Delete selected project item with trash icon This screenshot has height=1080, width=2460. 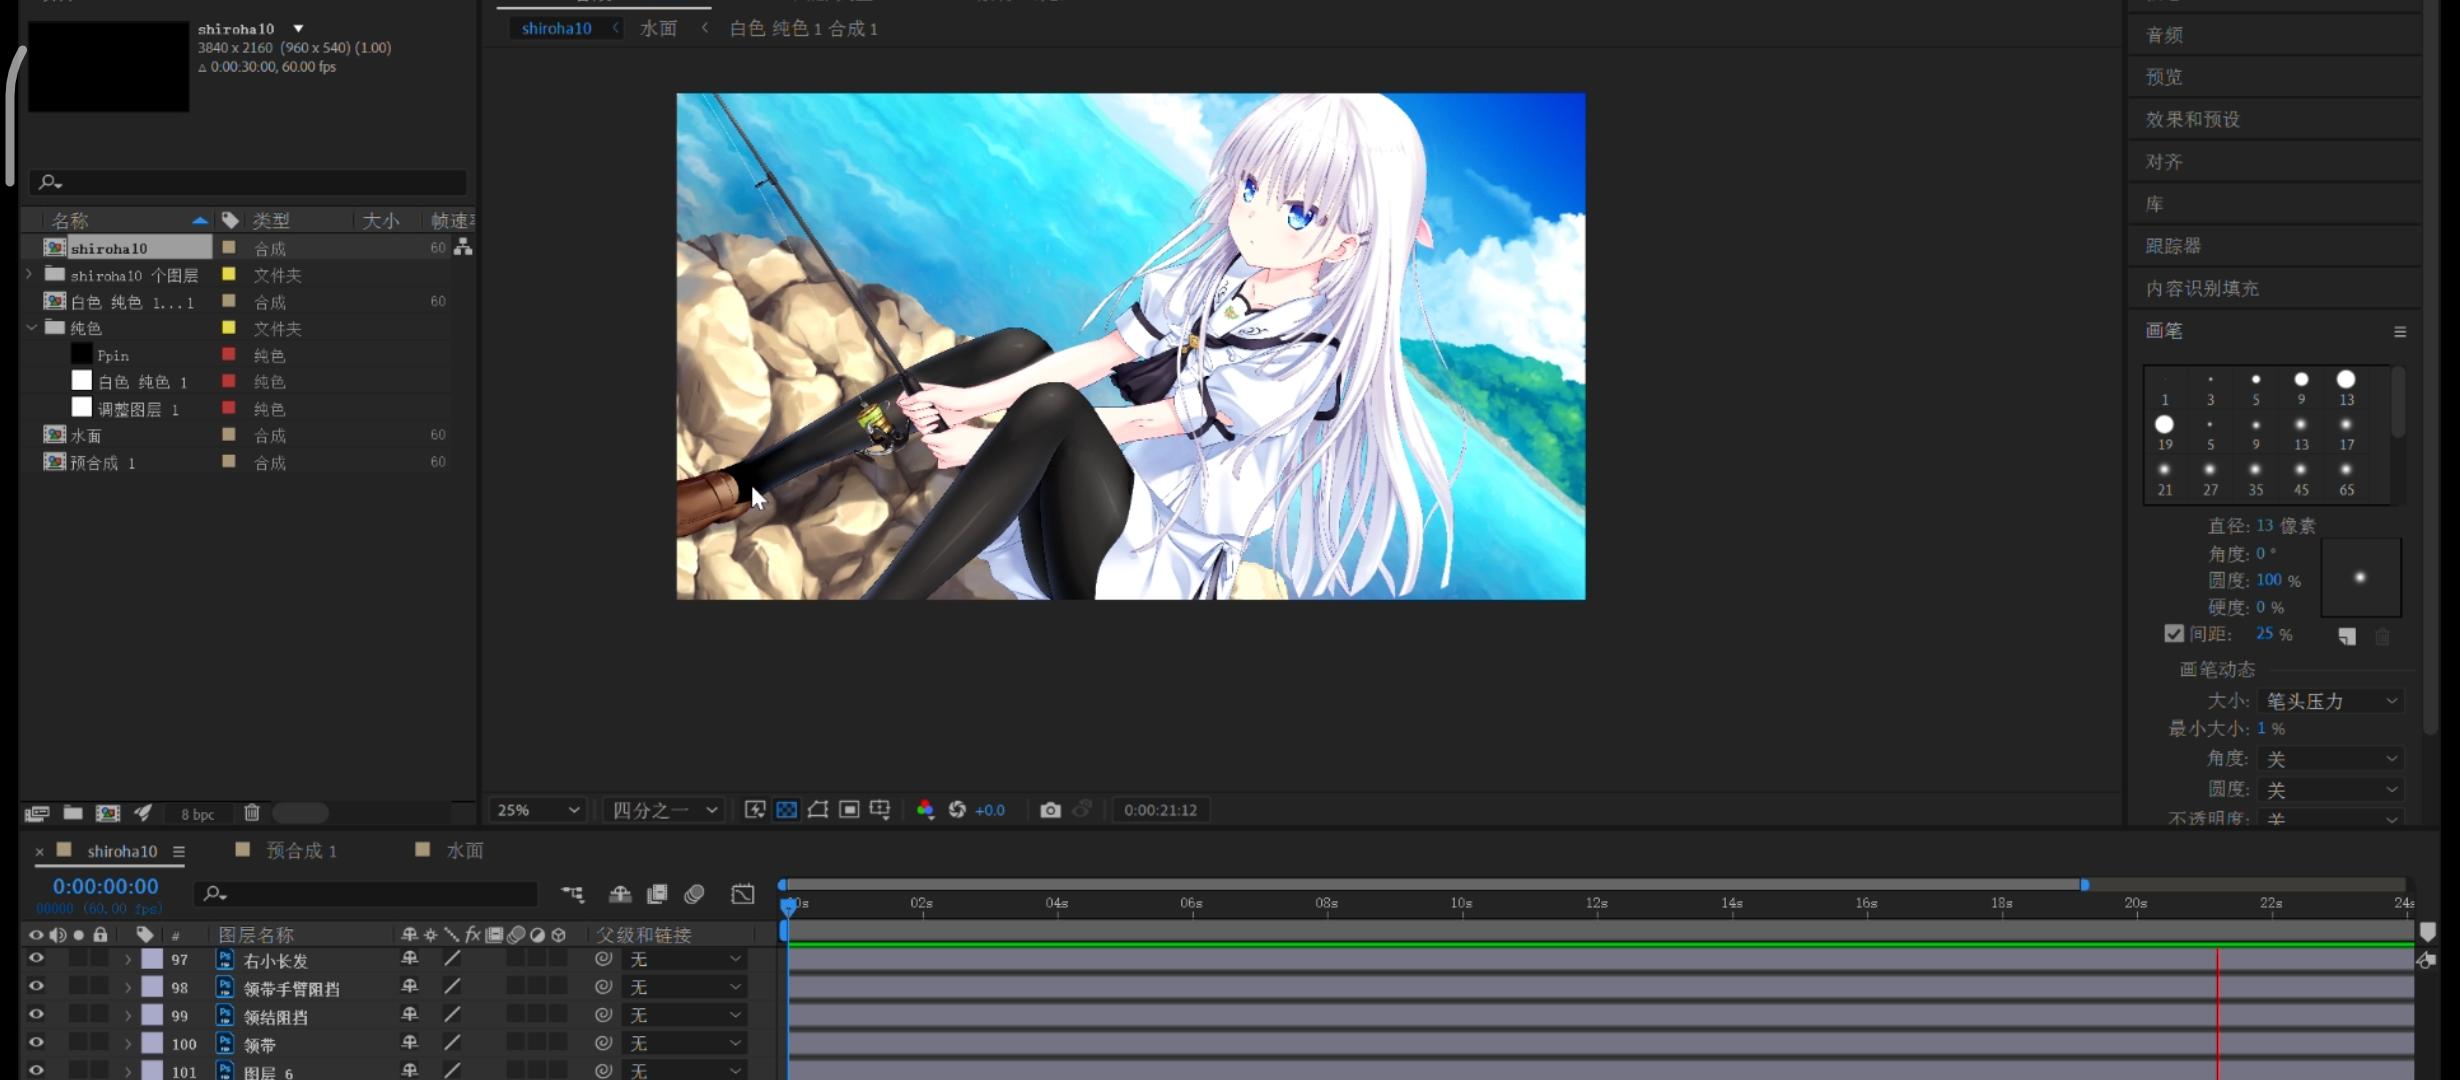[x=252, y=813]
